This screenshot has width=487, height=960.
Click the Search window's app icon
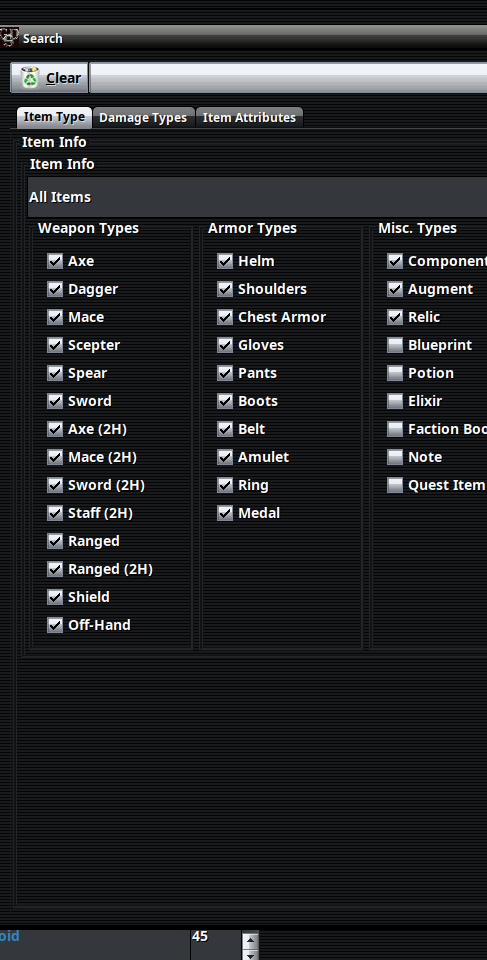(9, 38)
